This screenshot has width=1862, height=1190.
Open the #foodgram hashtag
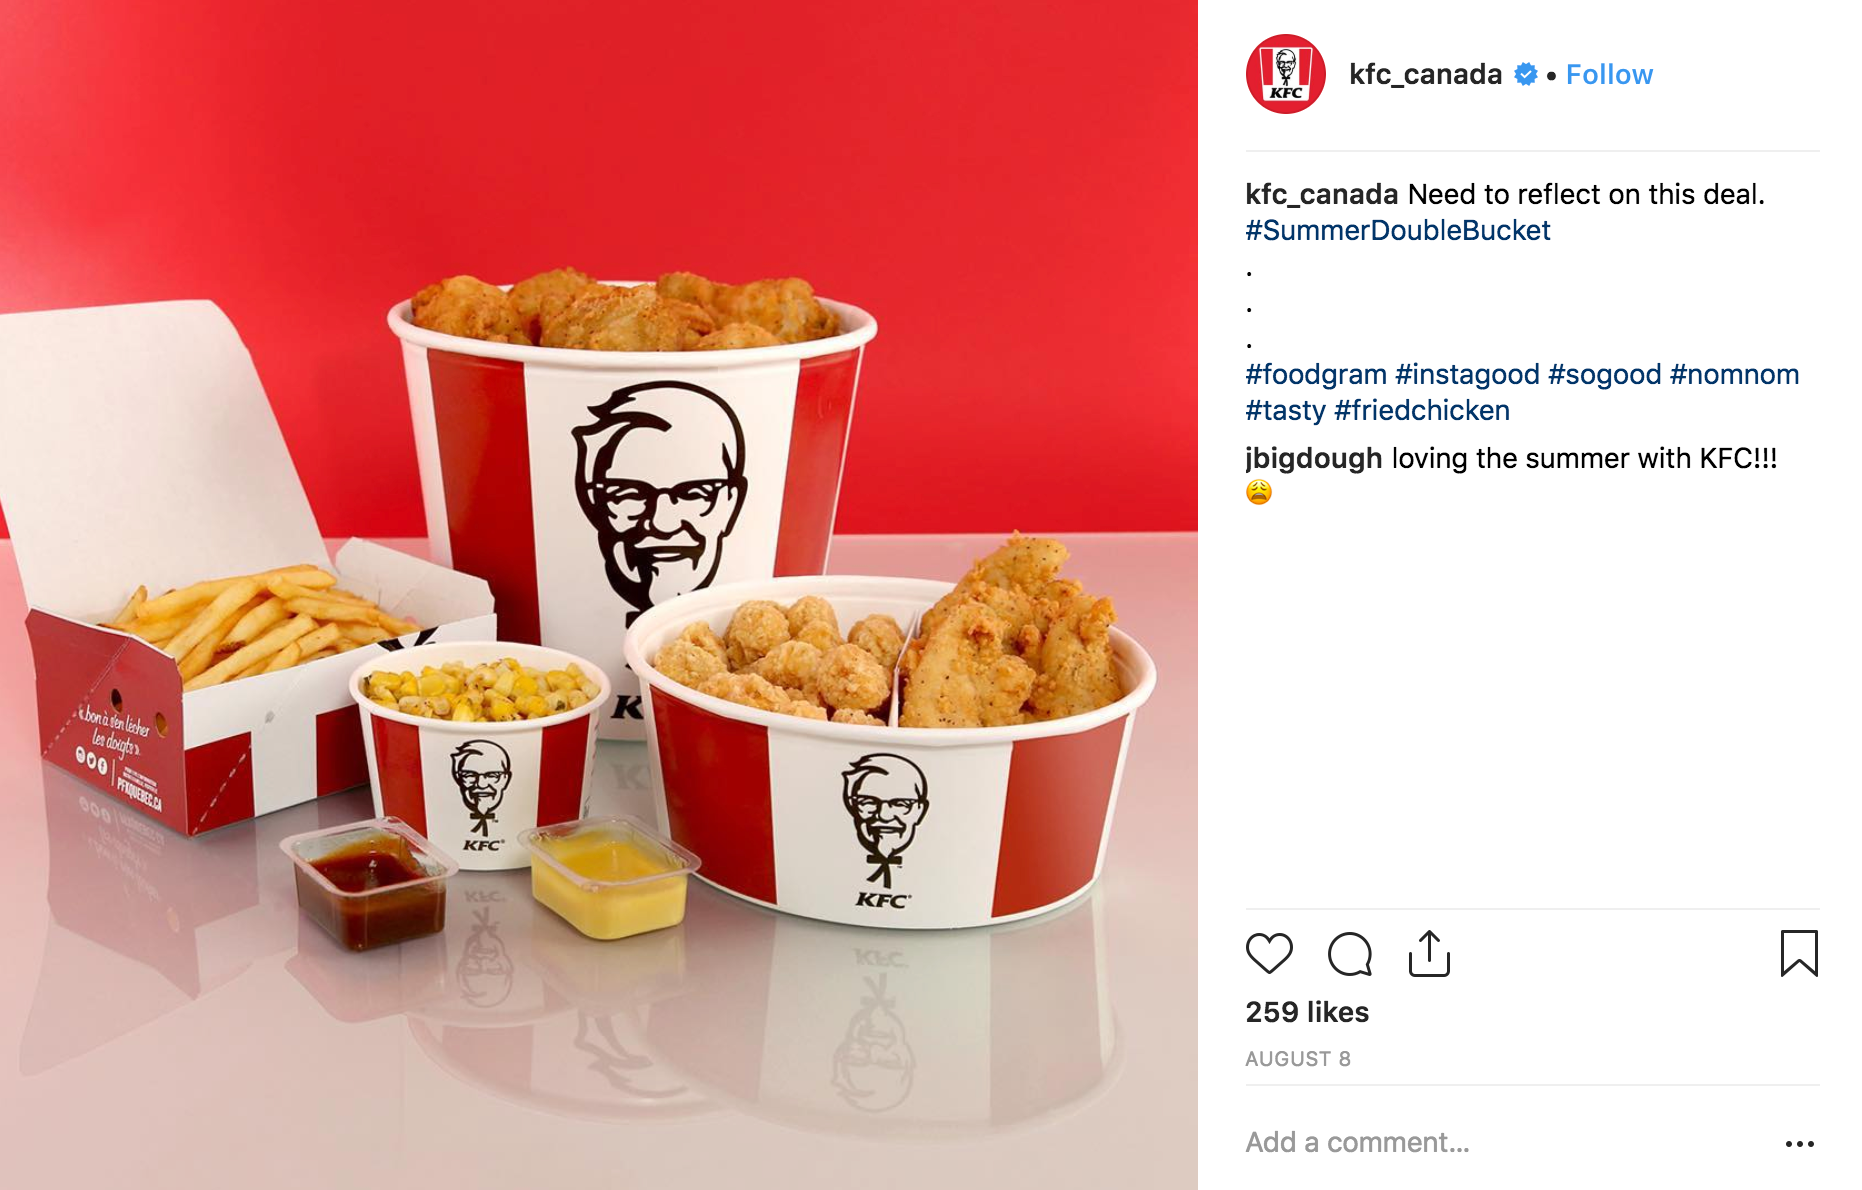pos(1316,374)
